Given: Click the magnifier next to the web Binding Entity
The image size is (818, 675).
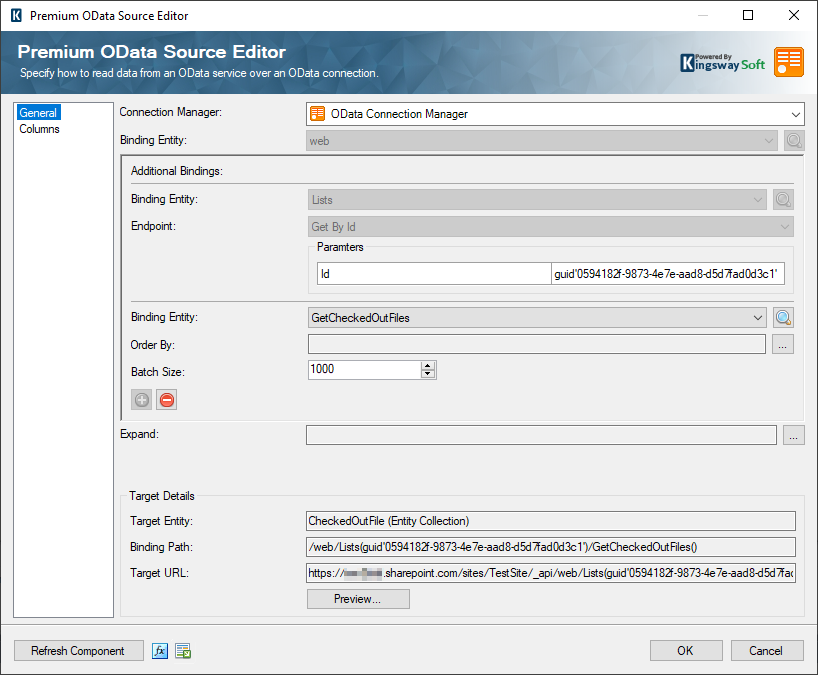Looking at the screenshot, I should coord(793,140).
